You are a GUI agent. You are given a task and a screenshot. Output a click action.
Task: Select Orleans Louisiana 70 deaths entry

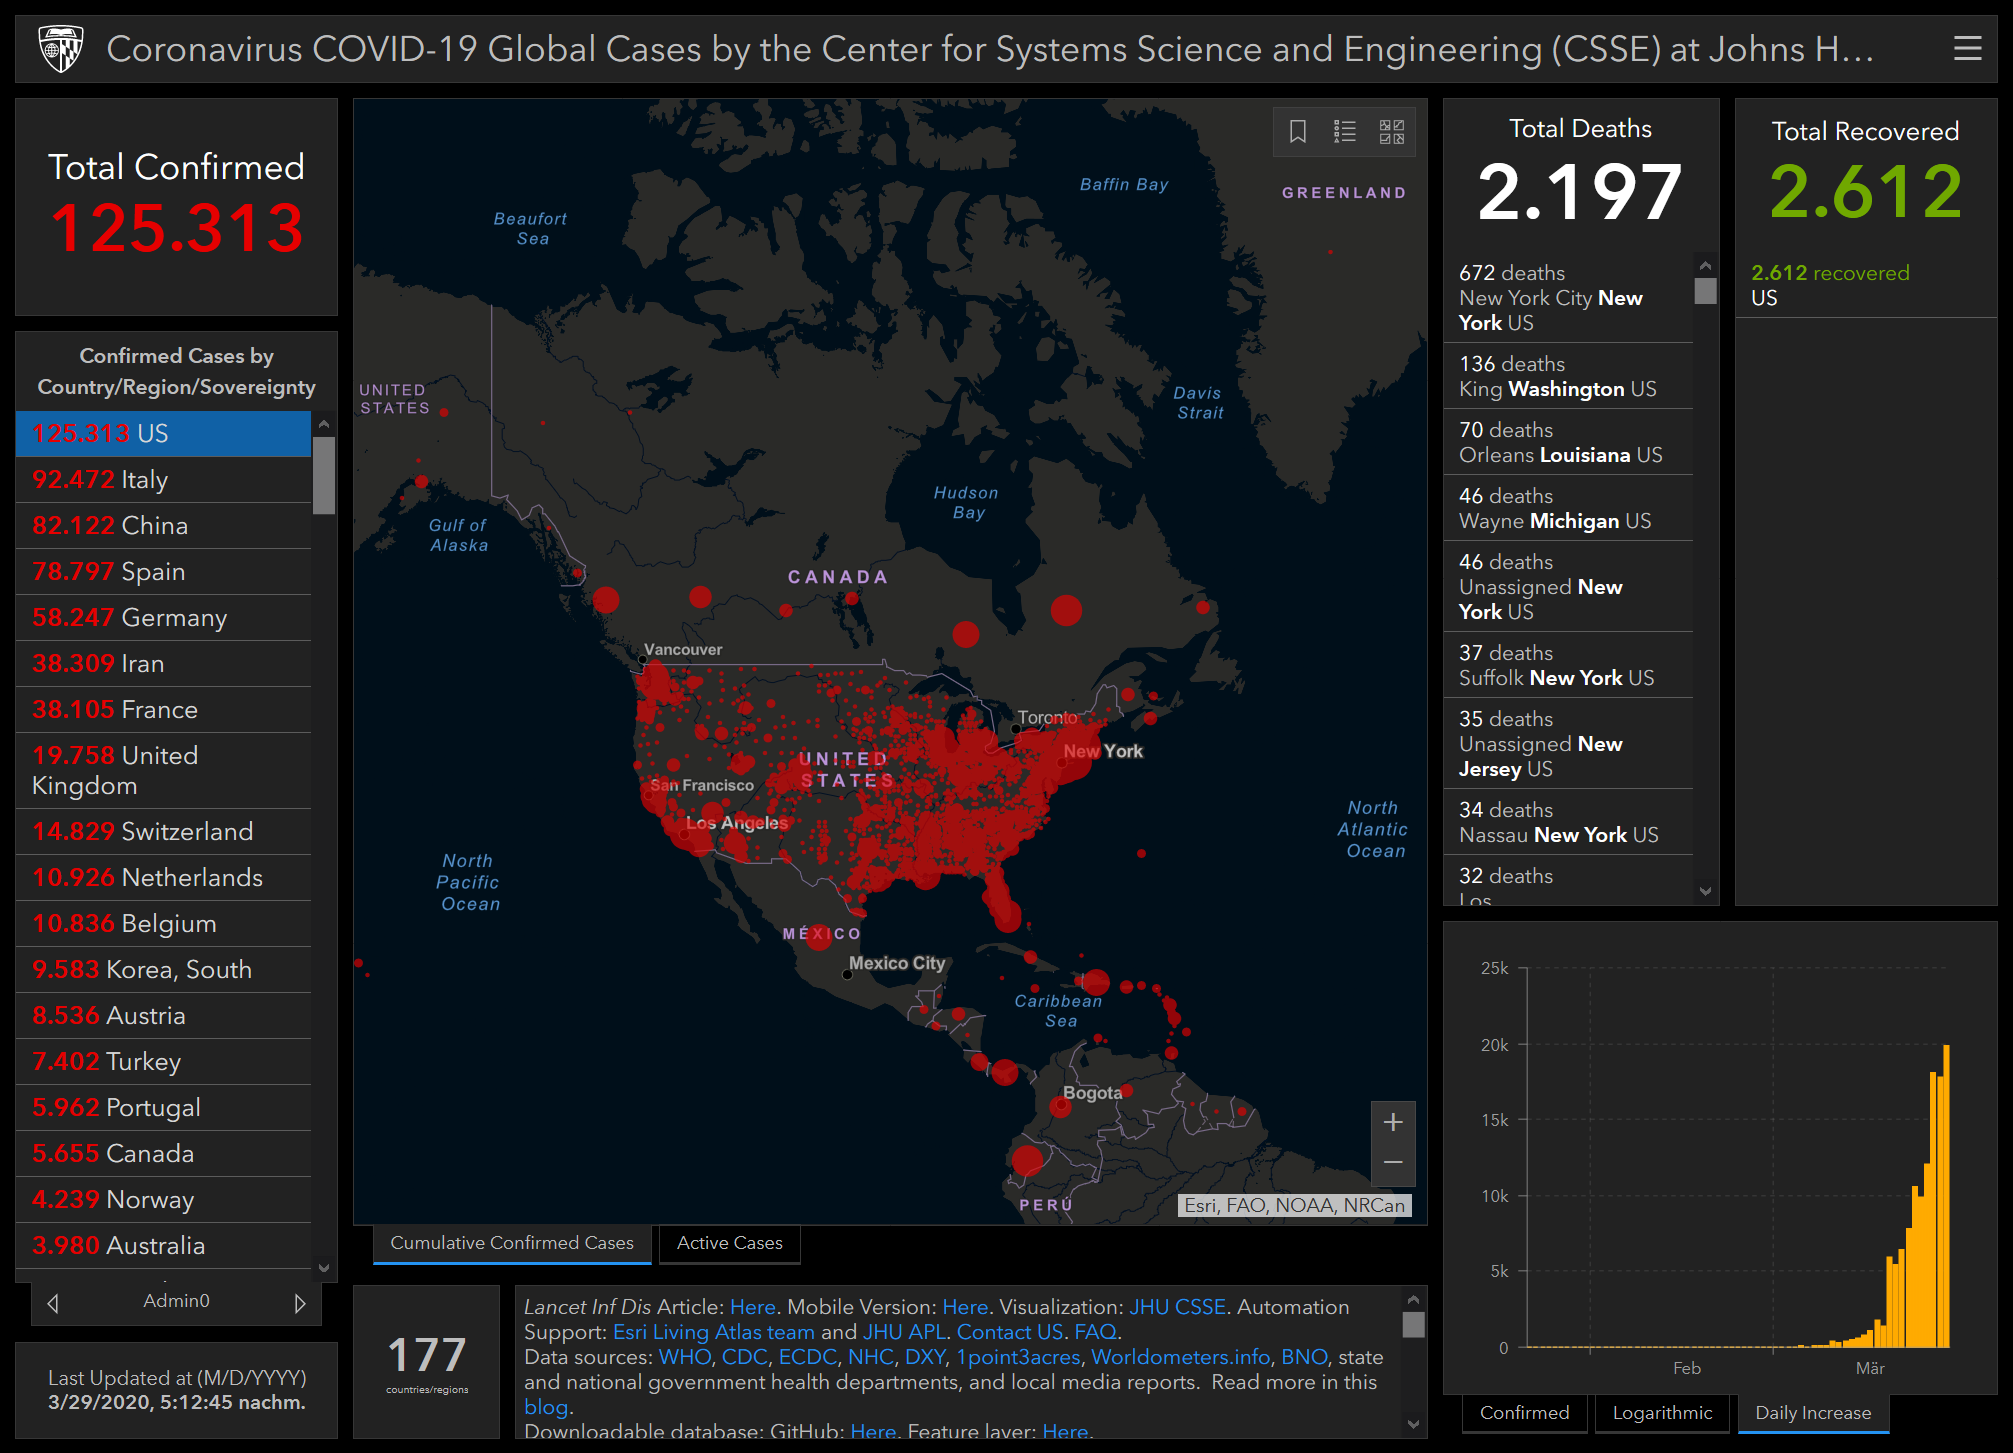(1568, 442)
